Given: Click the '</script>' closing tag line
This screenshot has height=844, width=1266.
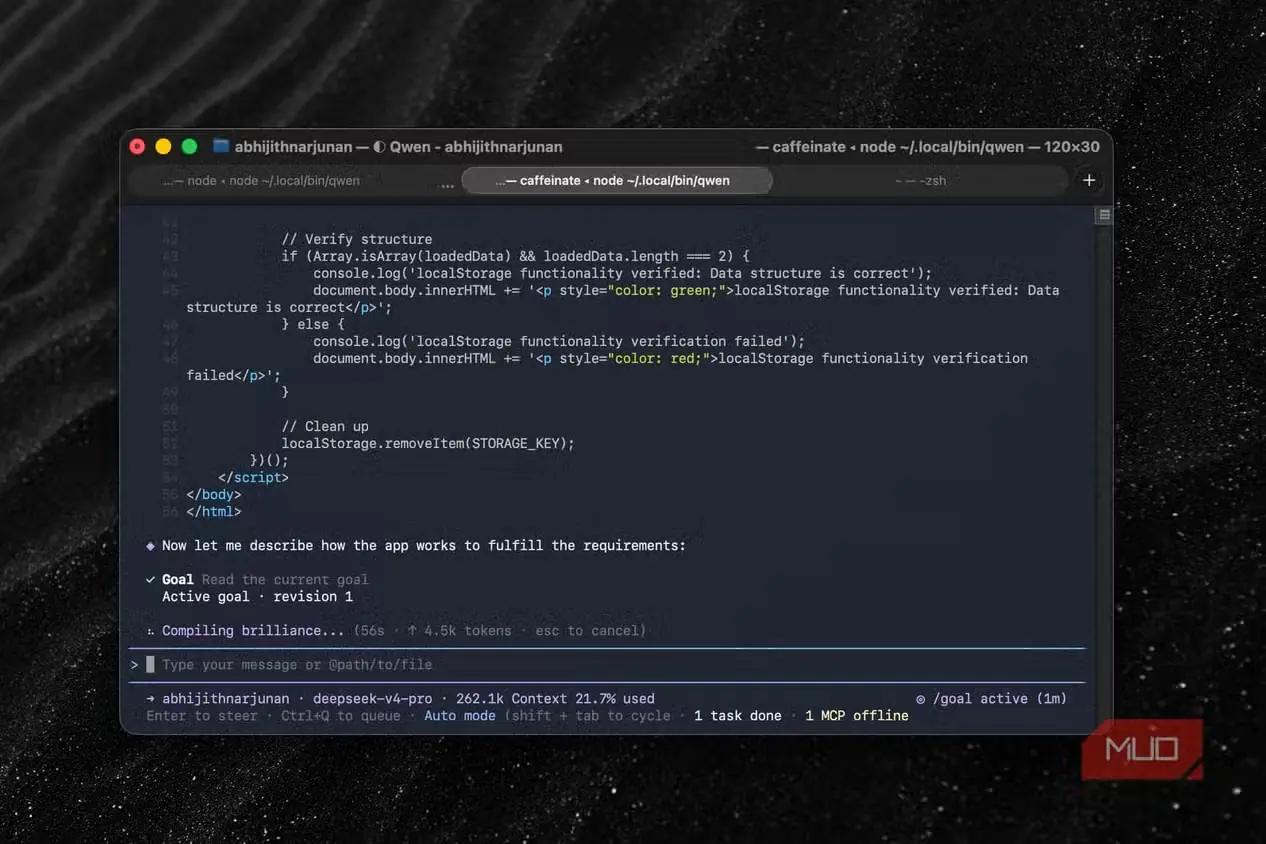Looking at the screenshot, I should [253, 478].
